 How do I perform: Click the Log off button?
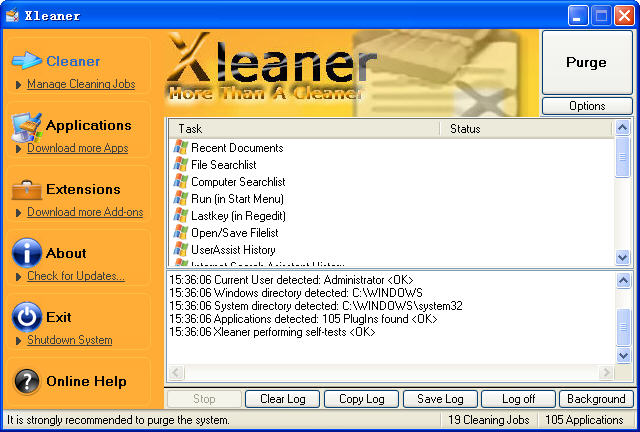coord(518,399)
